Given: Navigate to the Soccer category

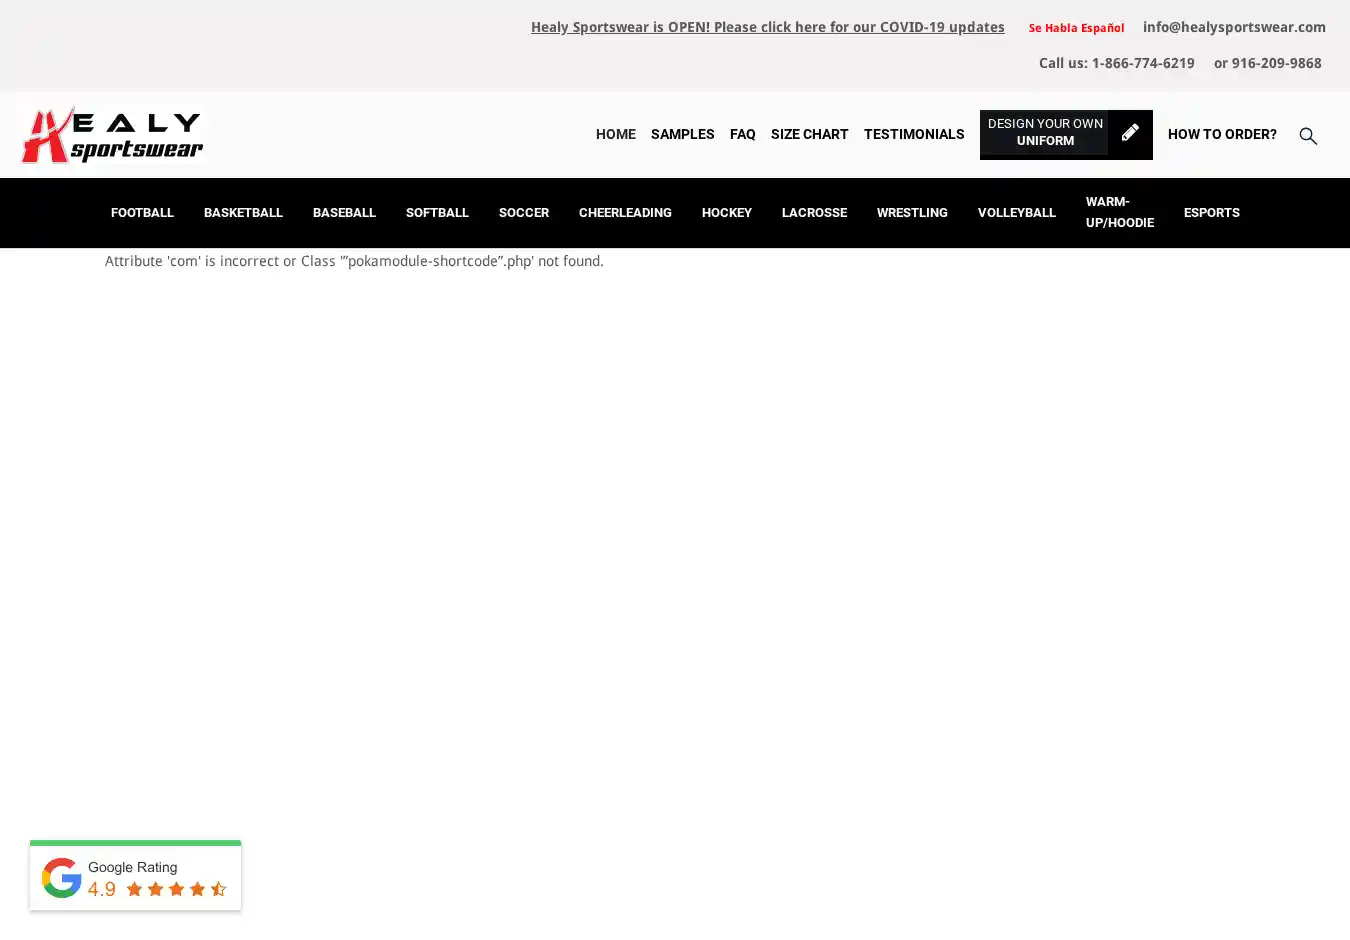Looking at the screenshot, I should [524, 213].
